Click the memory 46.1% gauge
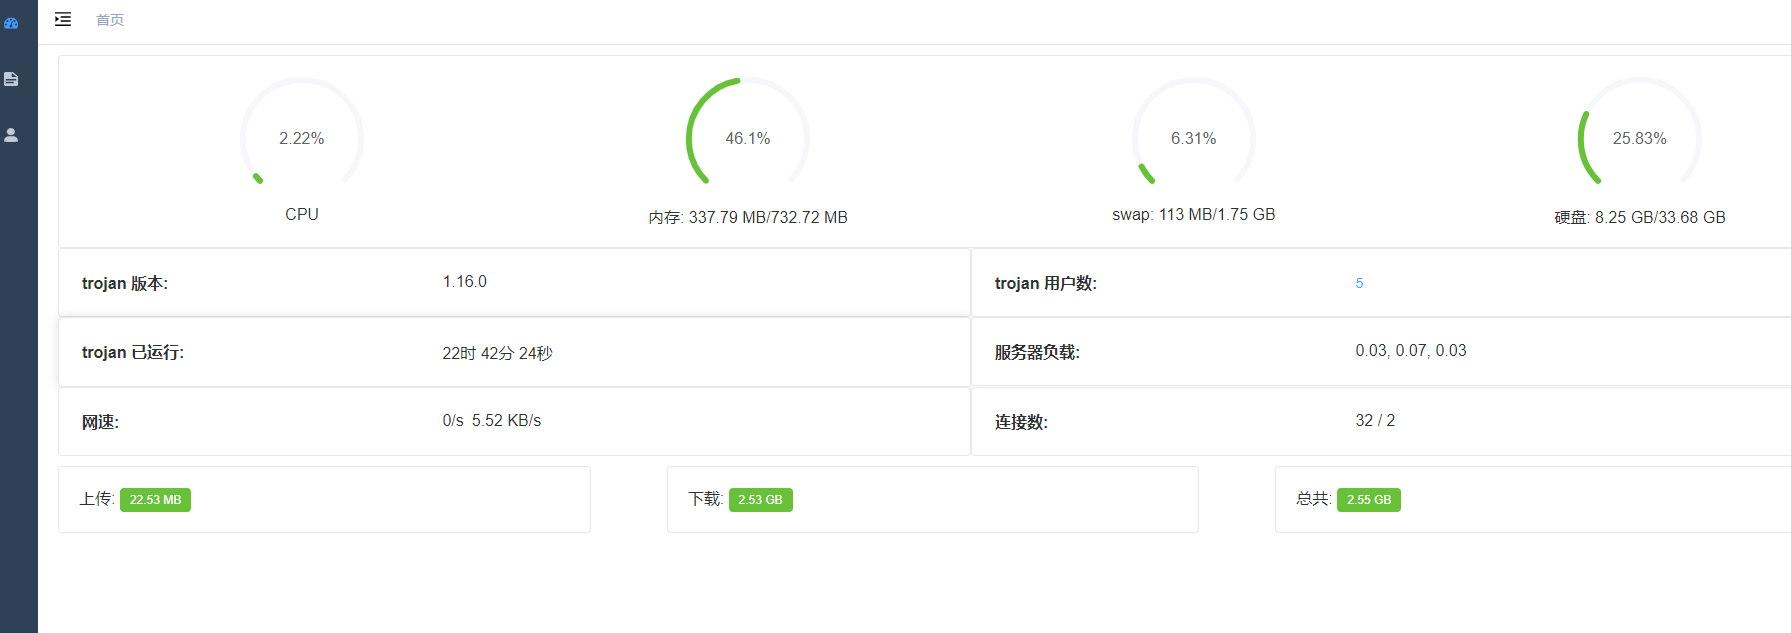Image resolution: width=1791 pixels, height=633 pixels. tap(747, 138)
